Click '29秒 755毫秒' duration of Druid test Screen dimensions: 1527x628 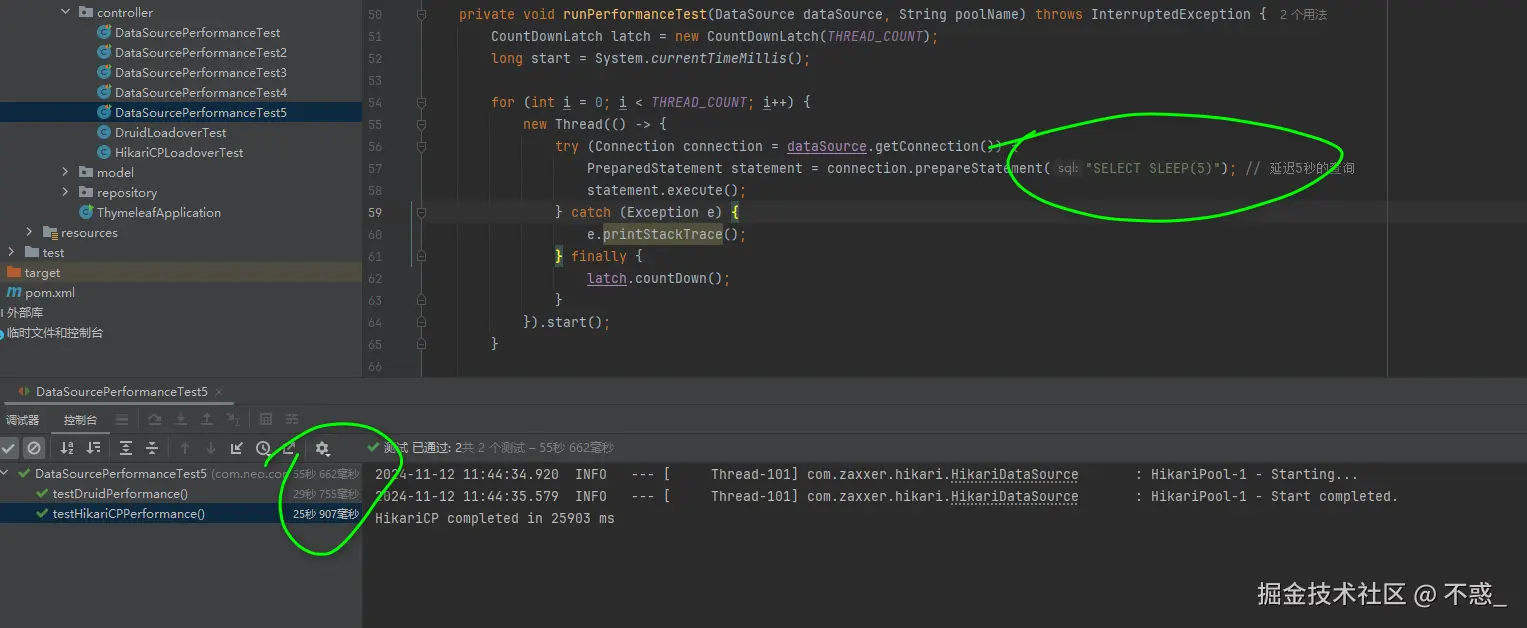click(x=326, y=494)
